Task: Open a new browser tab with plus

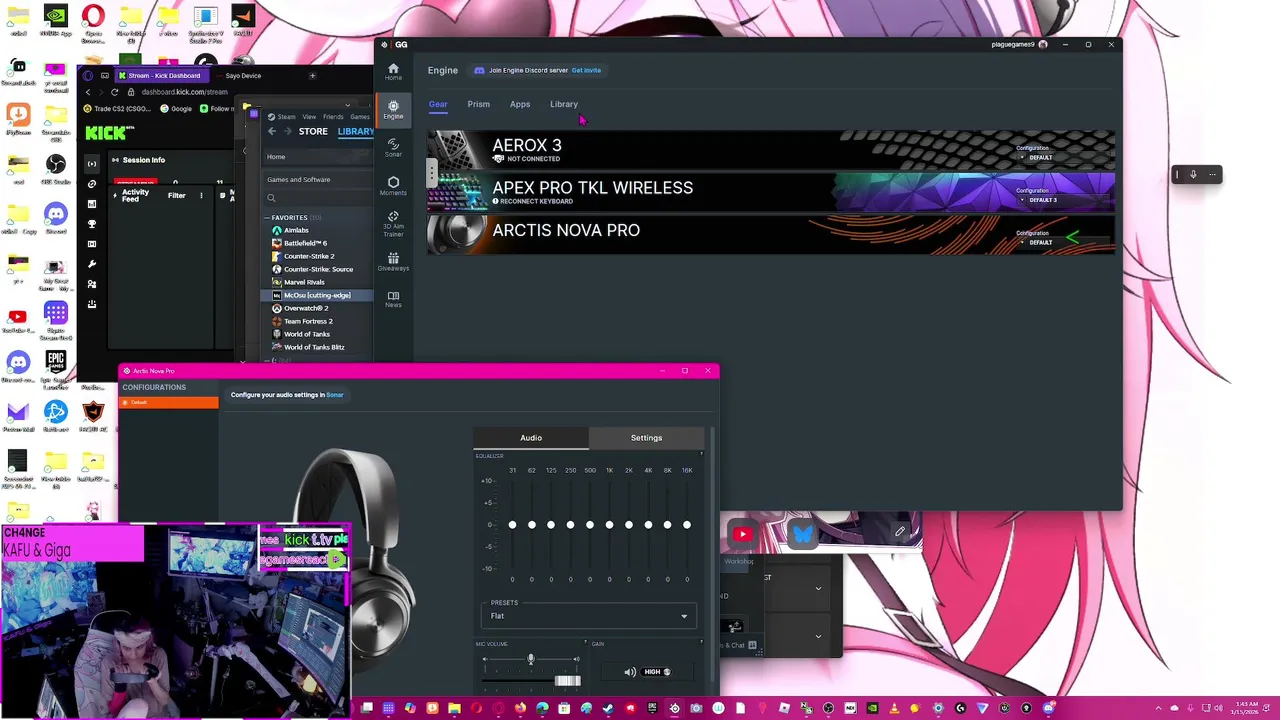Action: click(312, 75)
